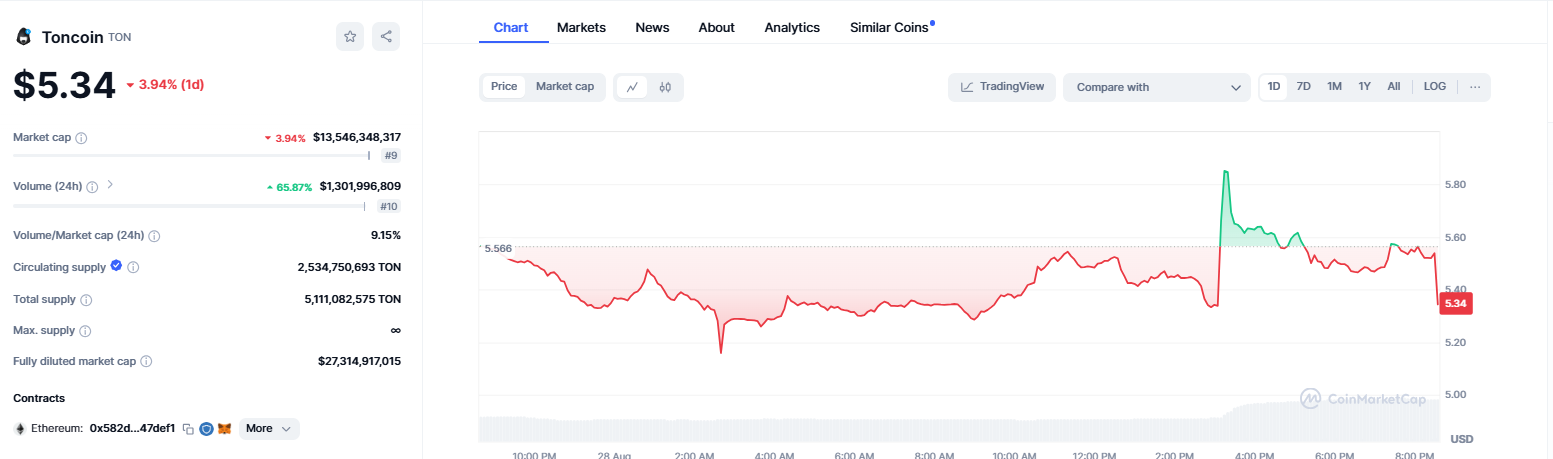
Task: Click the USD currency label on chart
Action: coord(1461,439)
